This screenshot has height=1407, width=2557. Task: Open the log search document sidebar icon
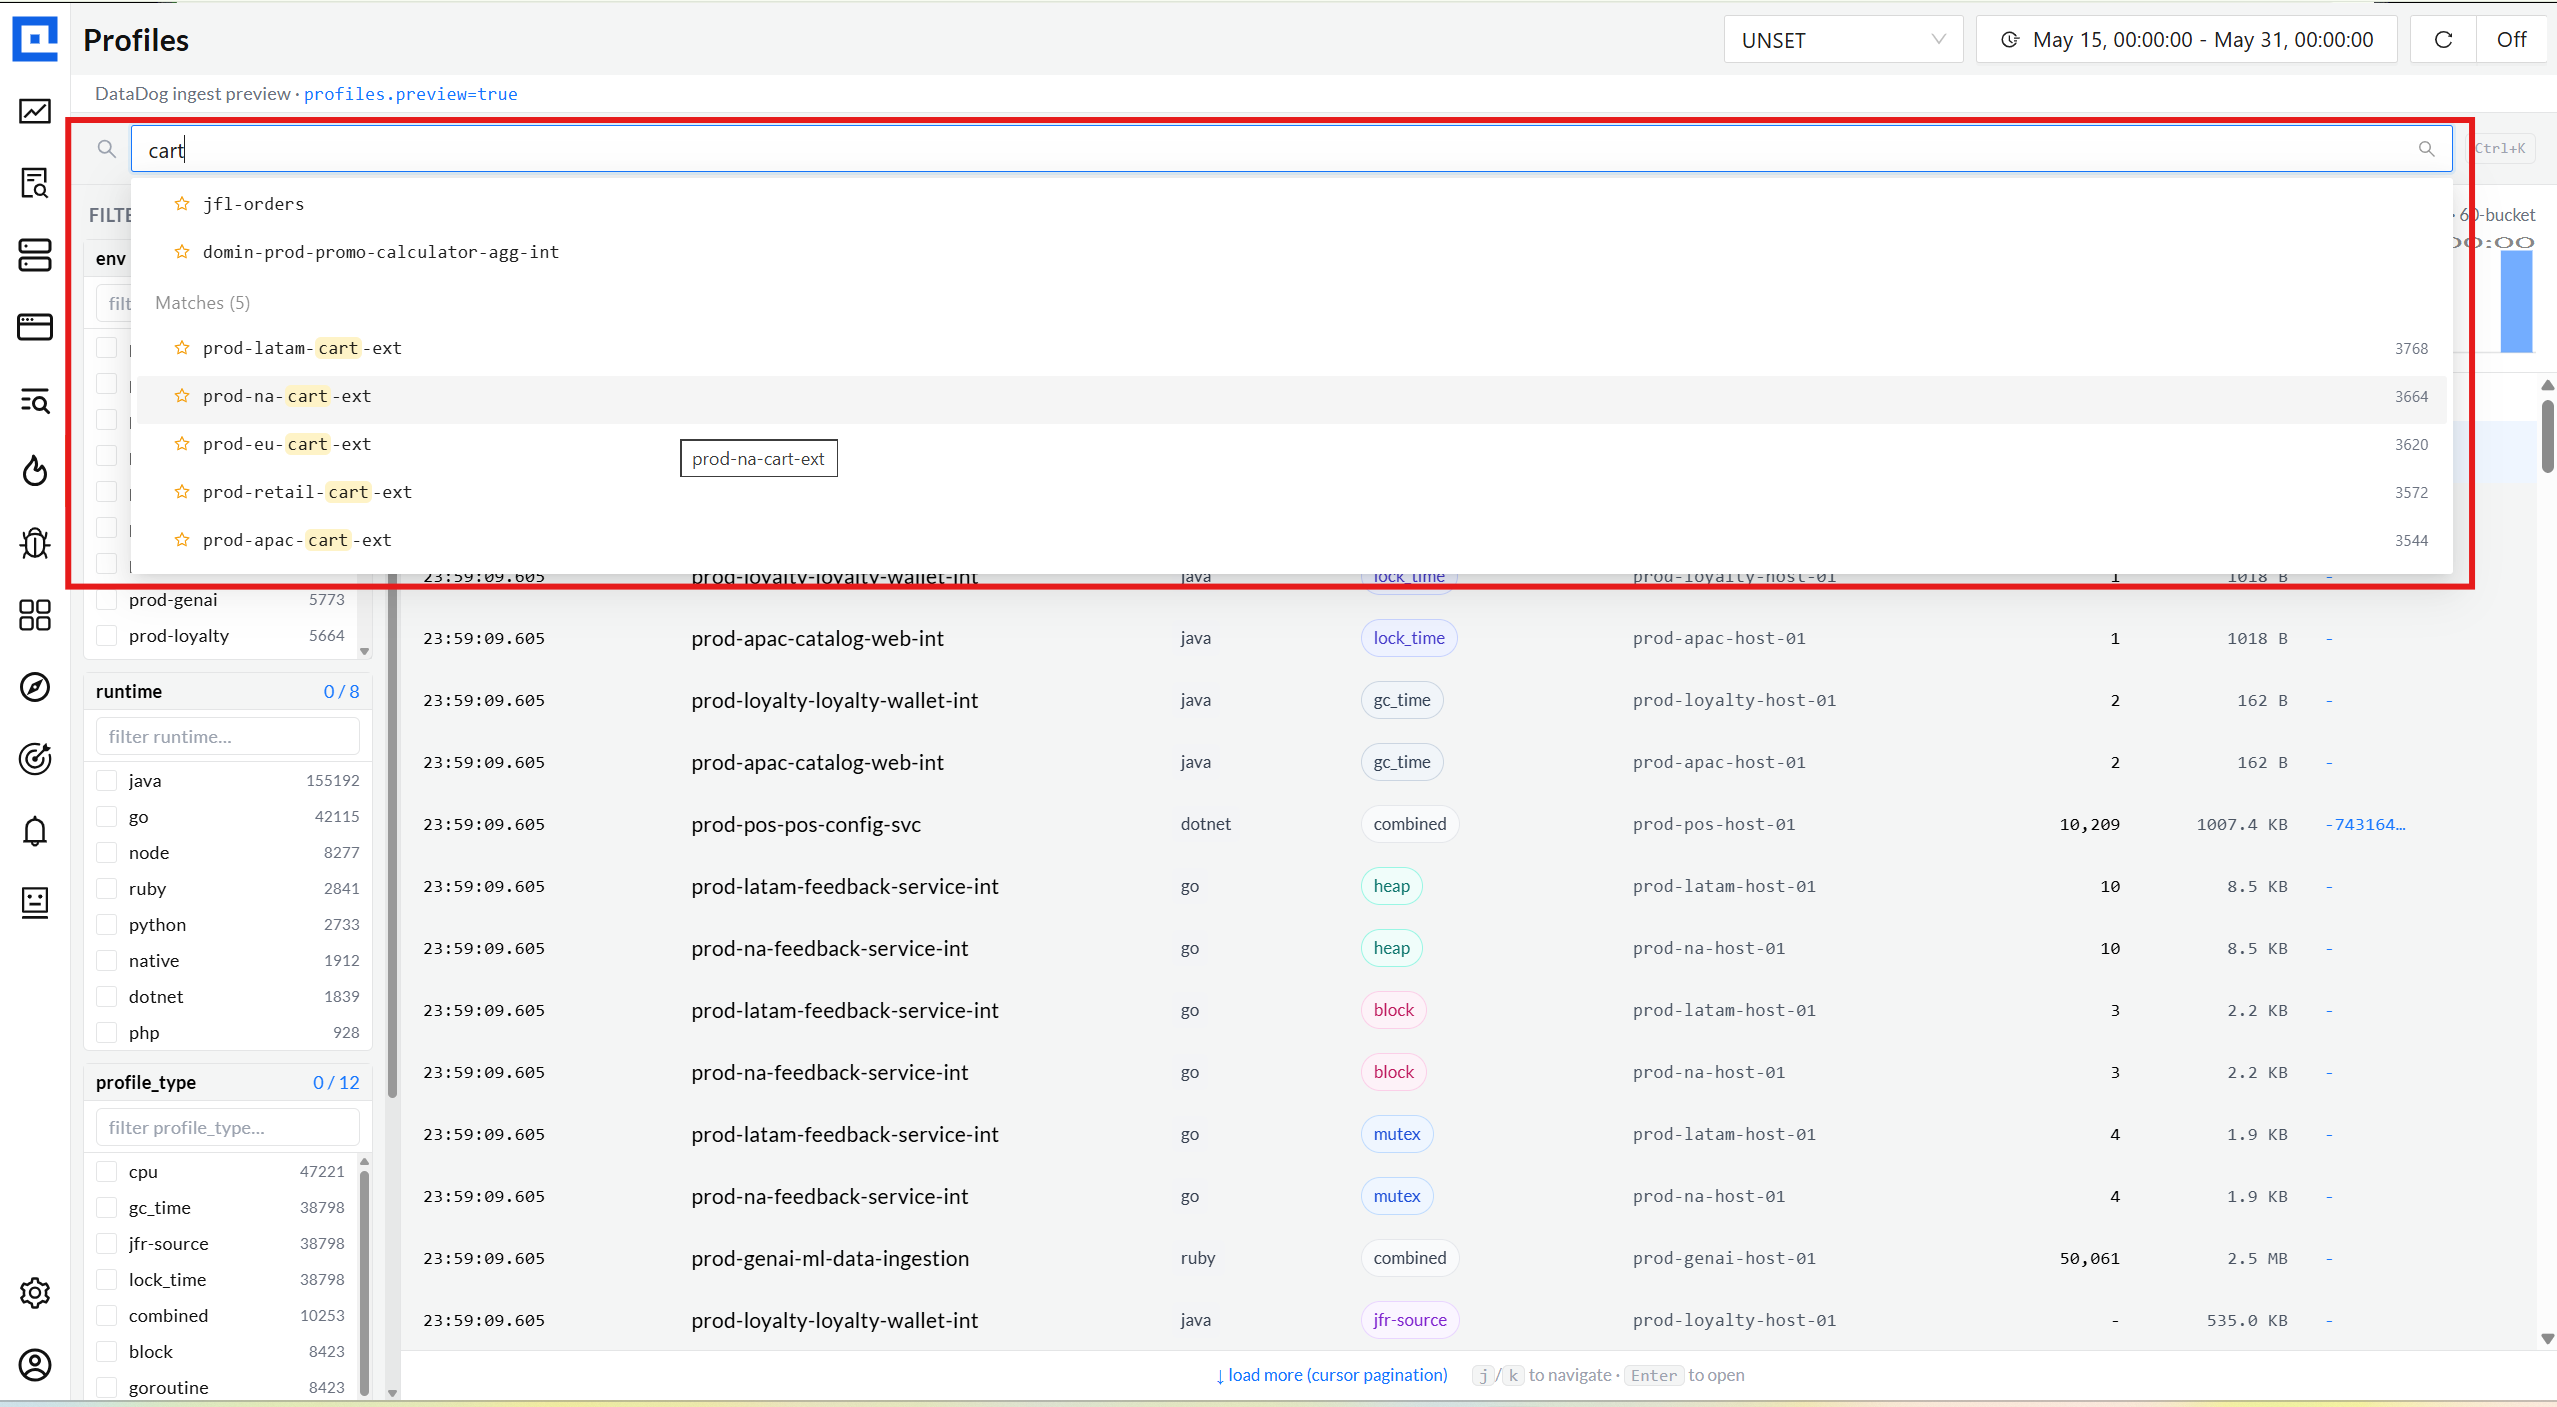35,183
